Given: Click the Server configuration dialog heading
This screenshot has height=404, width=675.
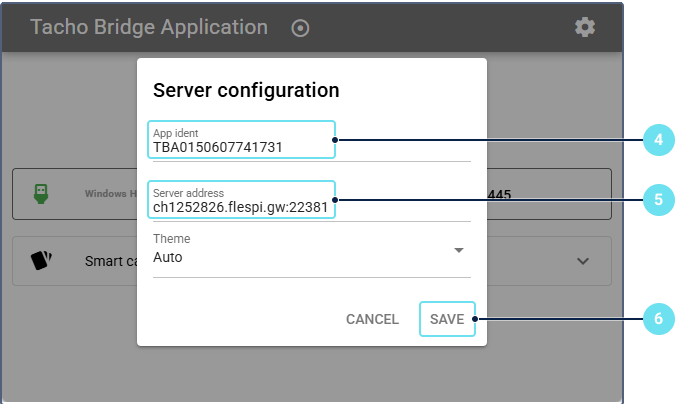Looking at the screenshot, I should click(x=246, y=90).
